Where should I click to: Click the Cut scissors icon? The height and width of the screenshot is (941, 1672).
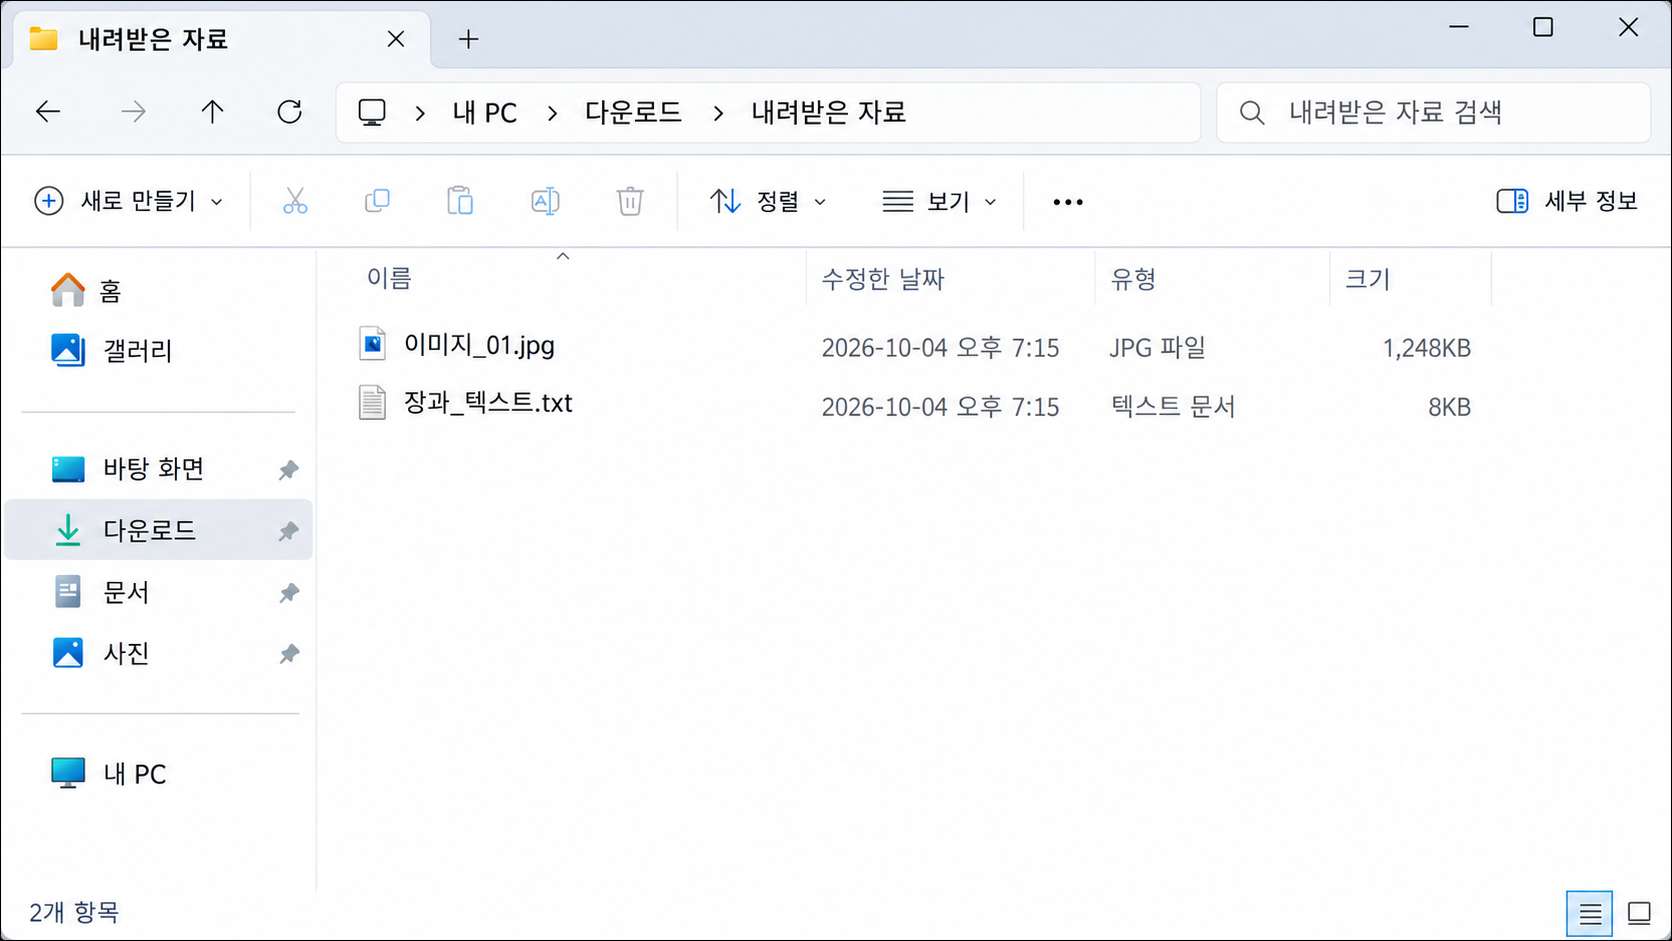click(295, 201)
